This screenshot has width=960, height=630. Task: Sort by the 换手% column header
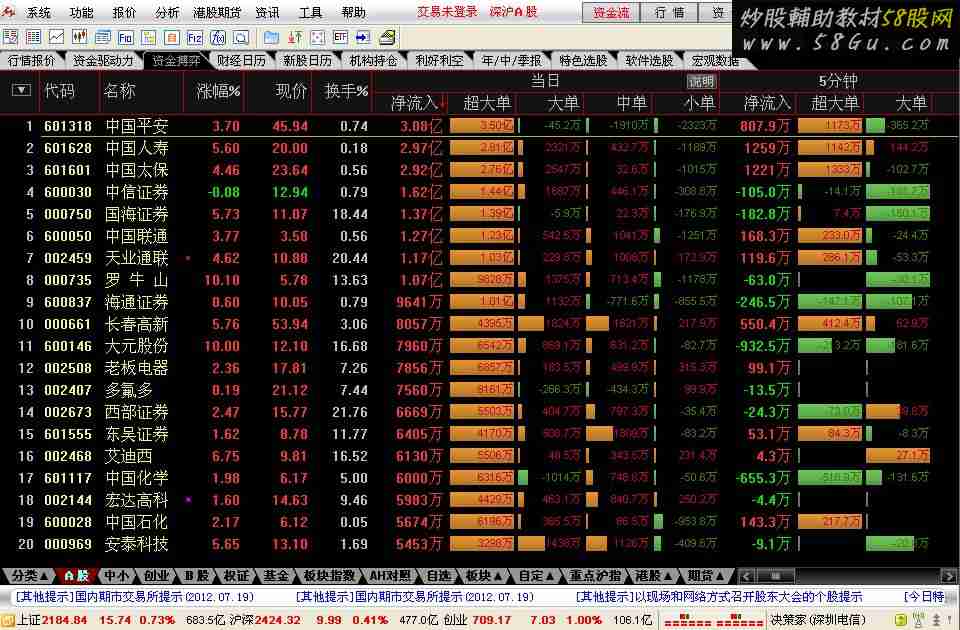click(x=347, y=91)
